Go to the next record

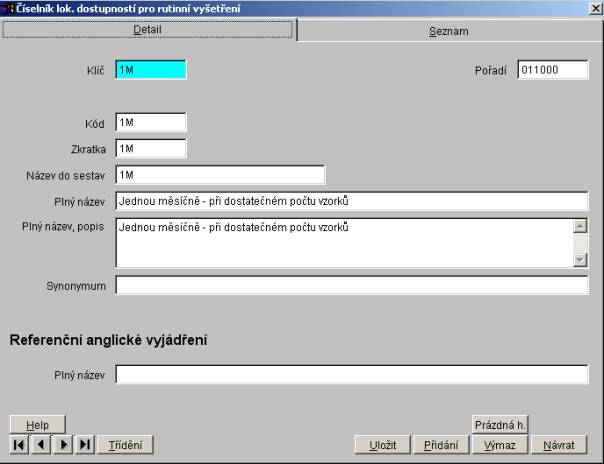click(x=63, y=444)
